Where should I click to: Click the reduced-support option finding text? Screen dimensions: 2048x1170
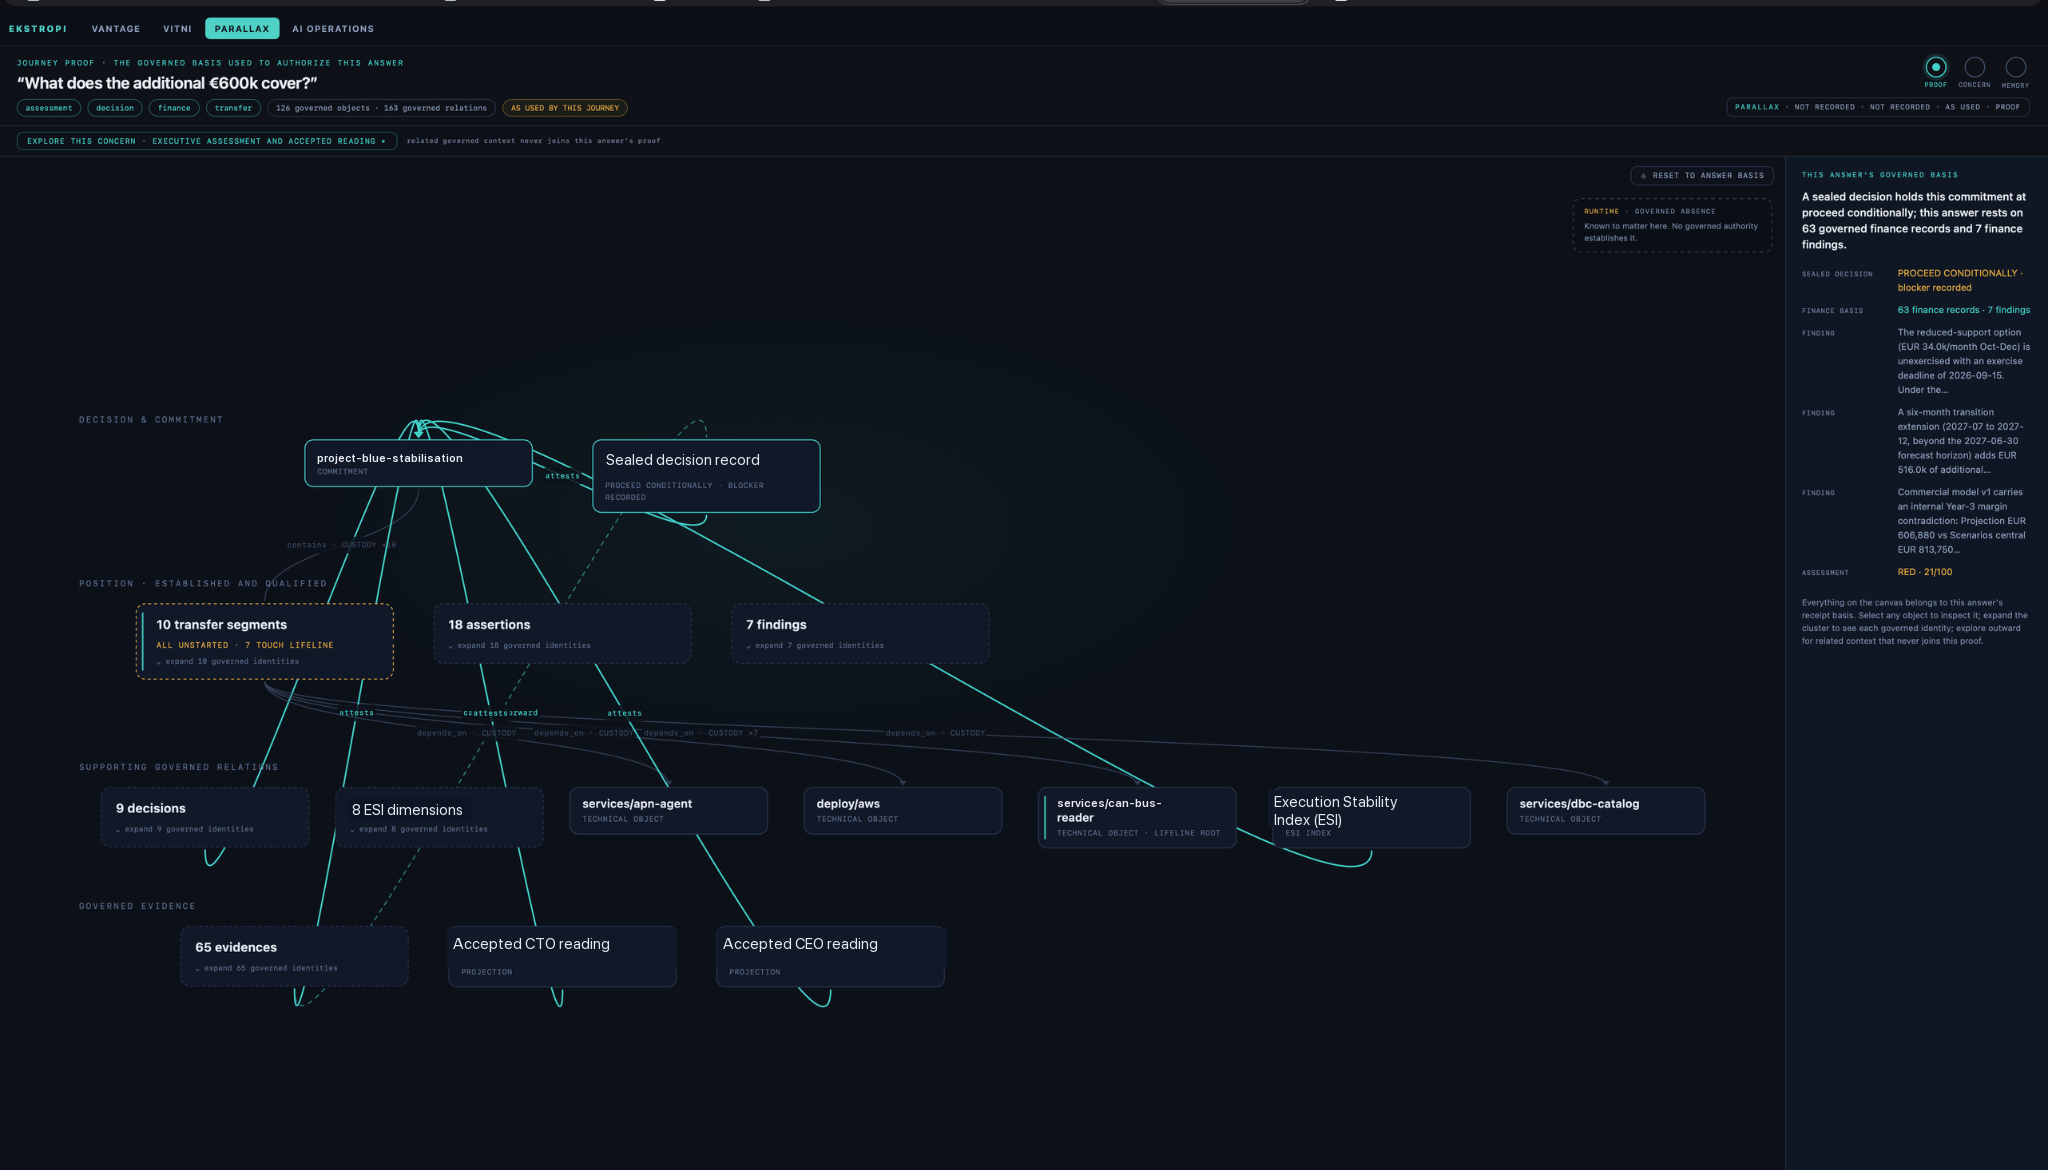click(x=1964, y=361)
